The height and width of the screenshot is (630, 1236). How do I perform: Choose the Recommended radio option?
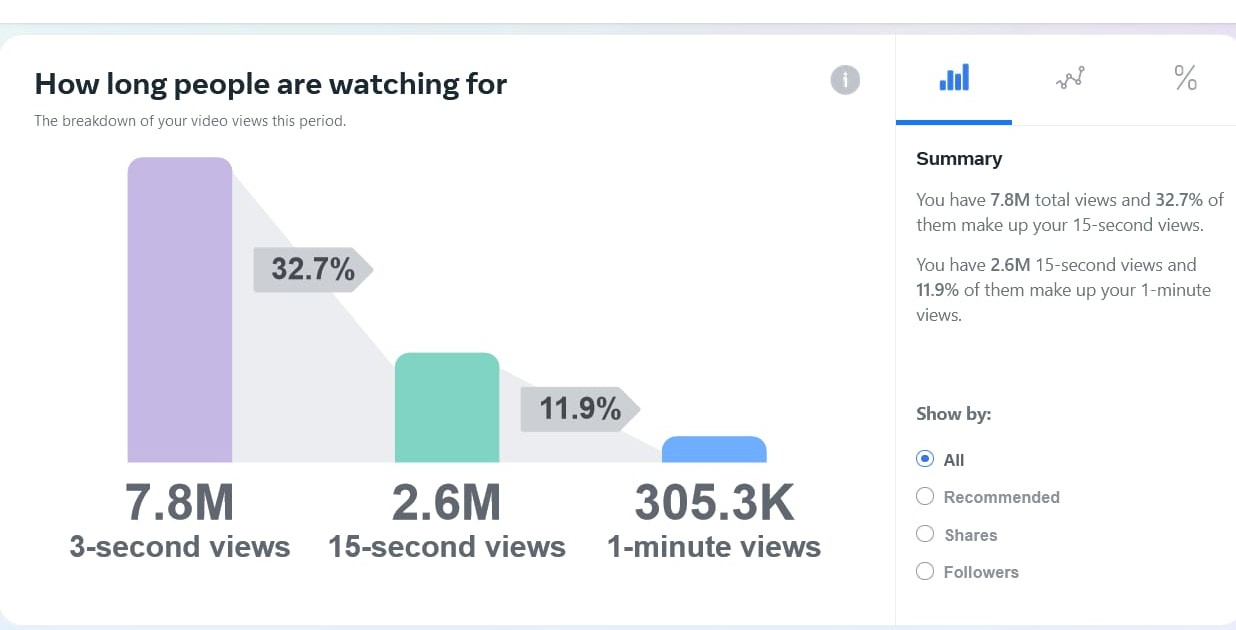(925, 497)
